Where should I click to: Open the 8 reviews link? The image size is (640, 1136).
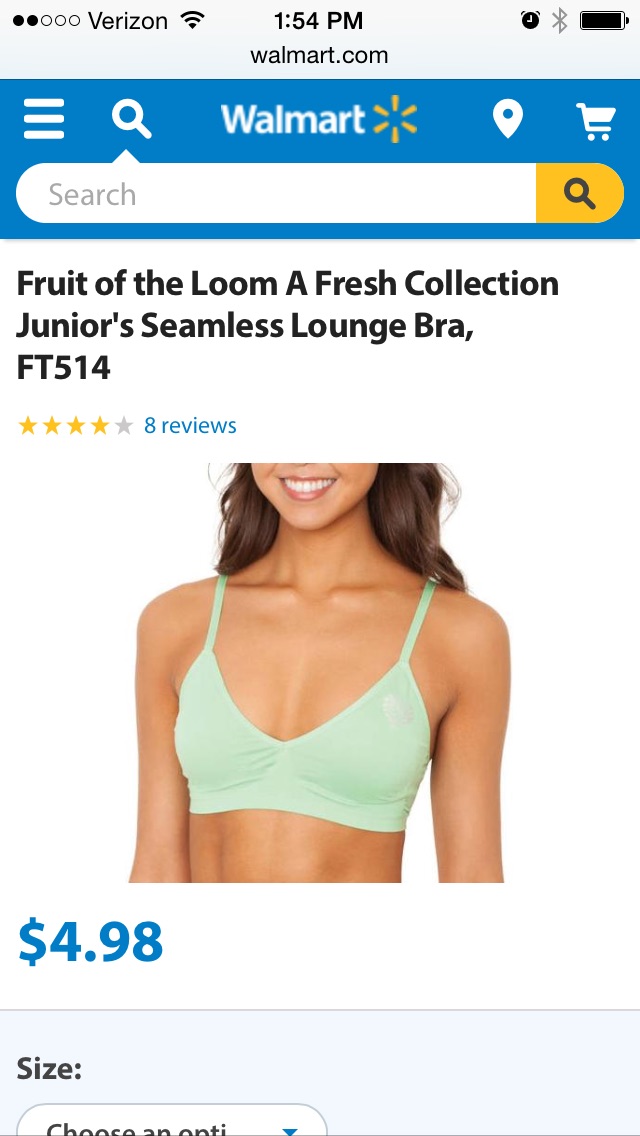tap(190, 425)
